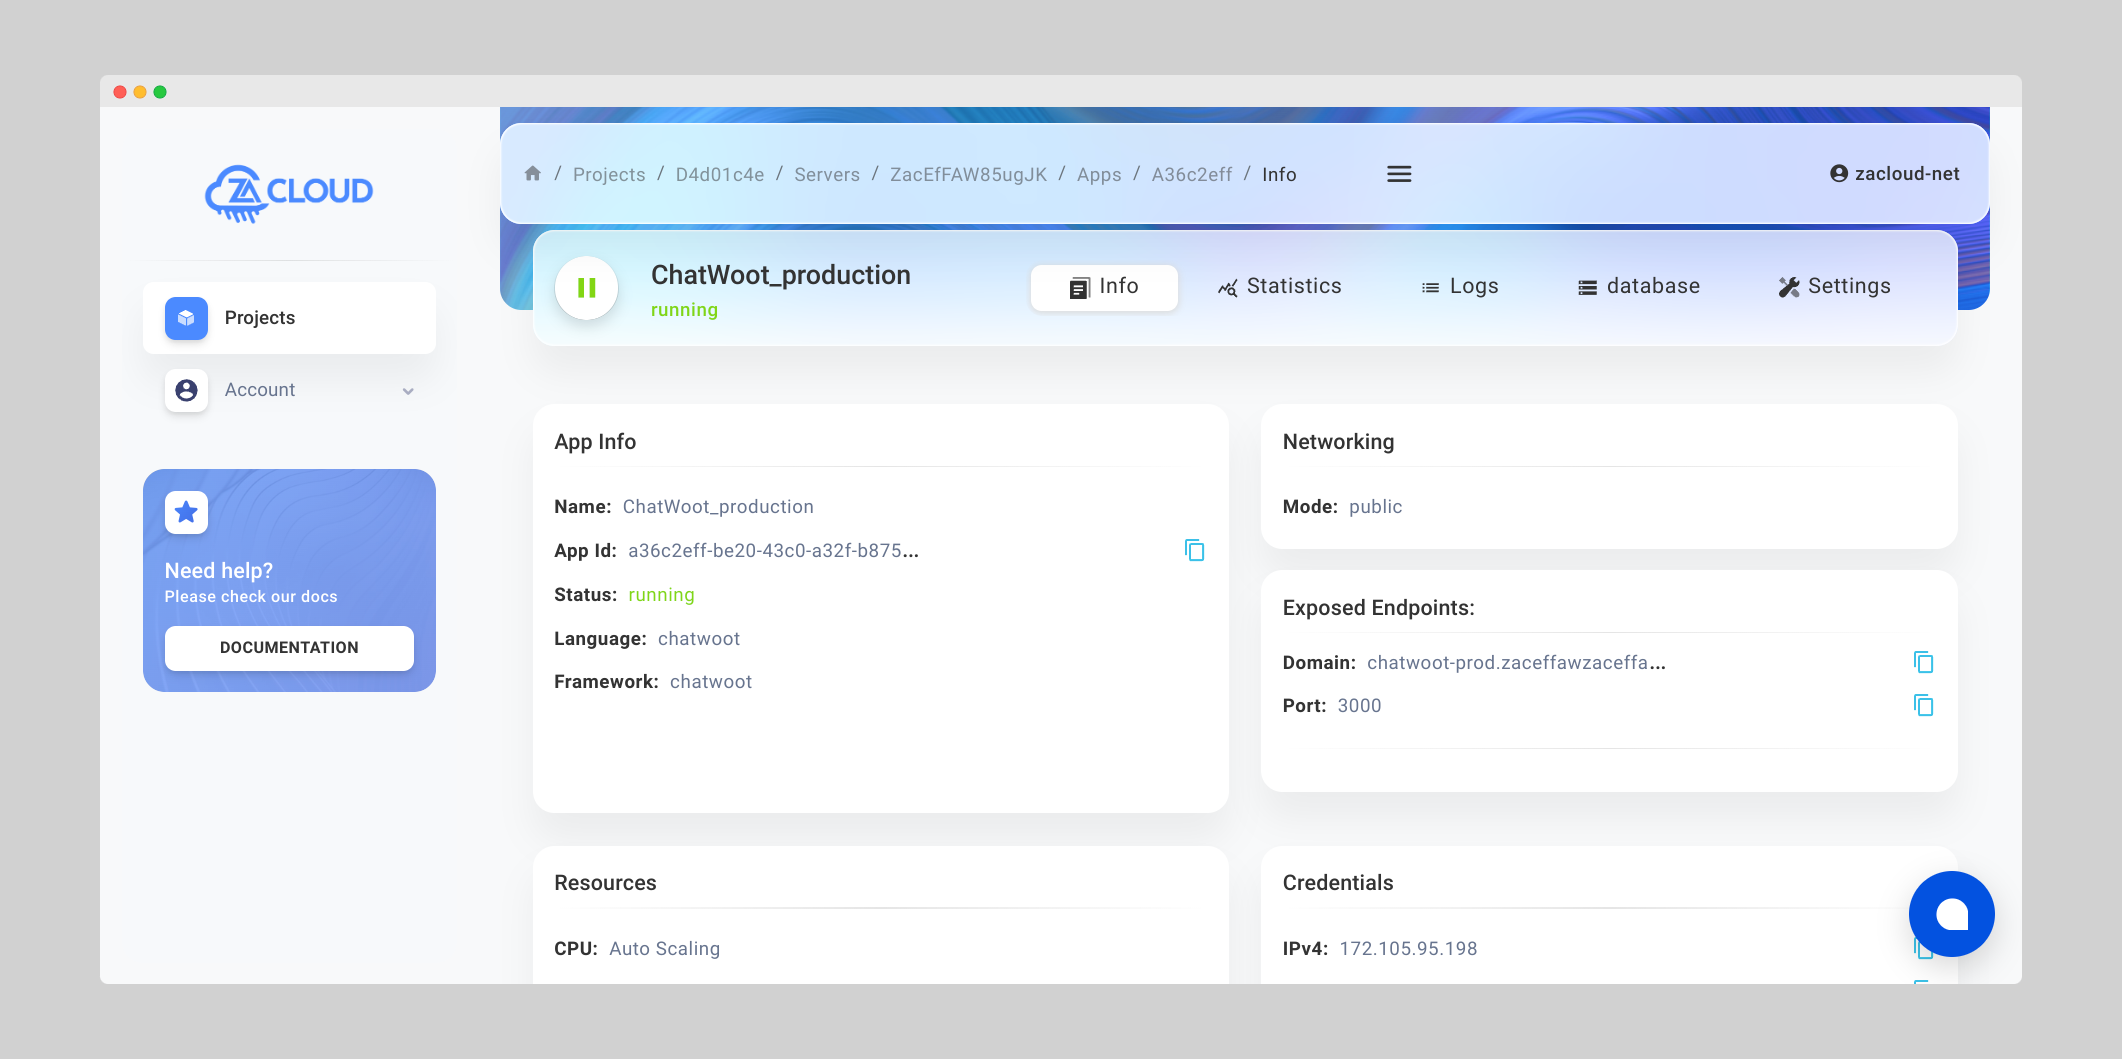Click the ChatWoot_production header title
The width and height of the screenshot is (2122, 1059).
pos(780,276)
